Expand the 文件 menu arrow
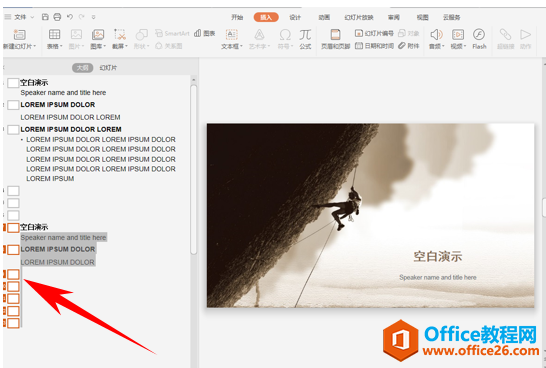Screen dimensions: 546x368 (32, 17)
